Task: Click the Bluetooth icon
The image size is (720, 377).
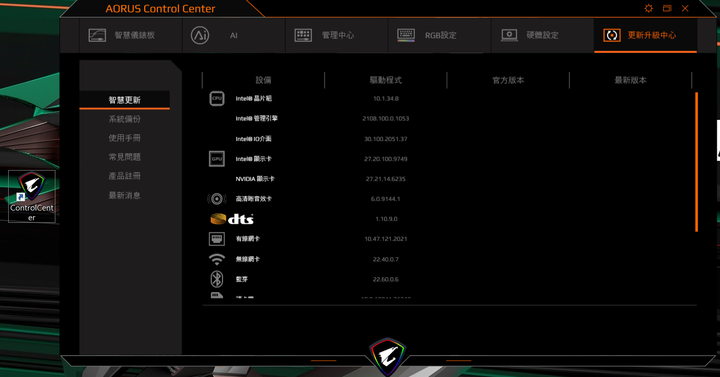Action: coord(217,279)
